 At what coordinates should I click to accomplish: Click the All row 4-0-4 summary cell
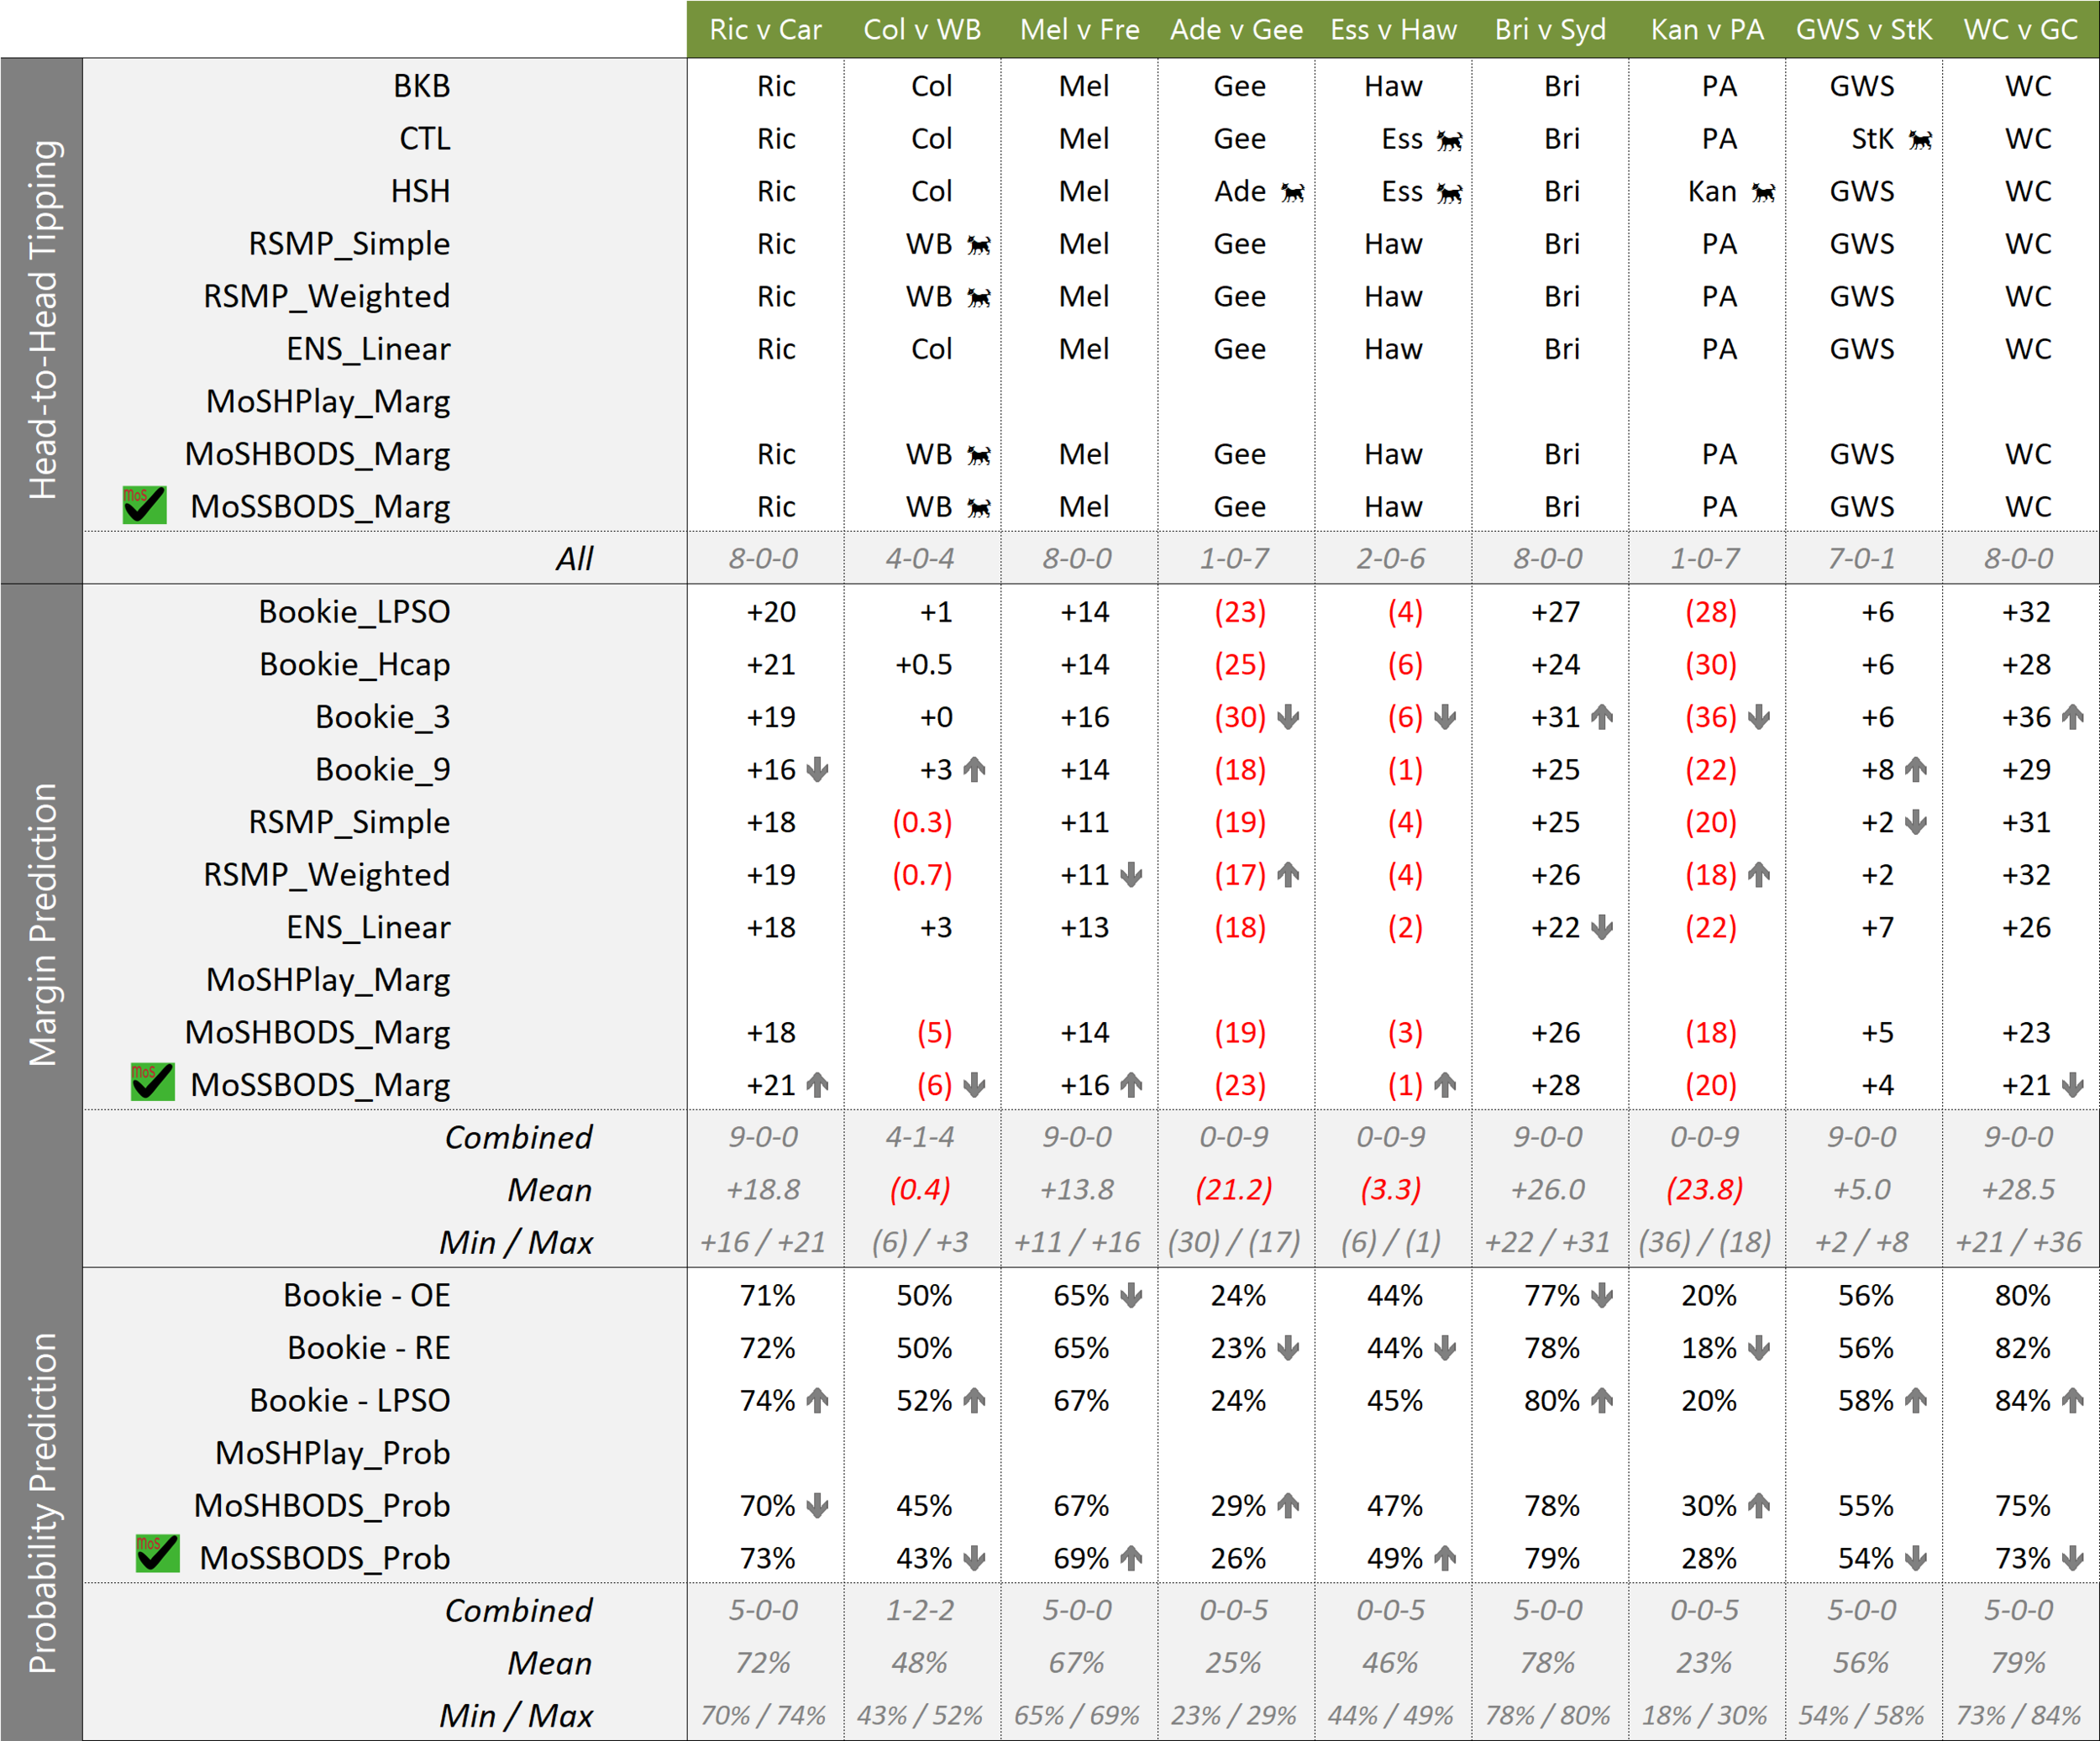[x=920, y=559]
